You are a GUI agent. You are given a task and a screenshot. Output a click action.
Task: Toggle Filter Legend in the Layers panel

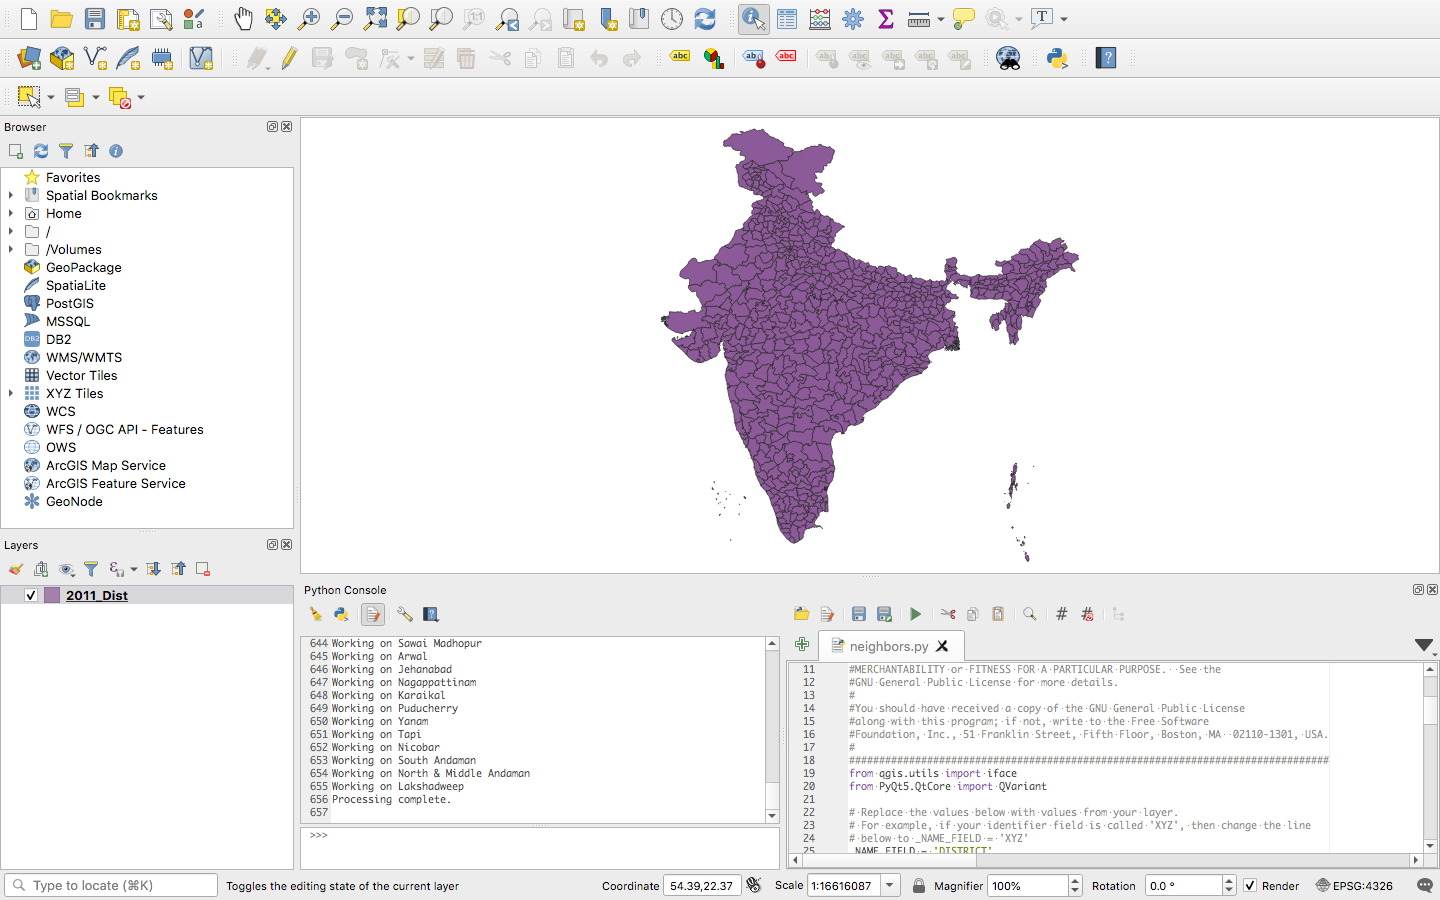pyautogui.click(x=91, y=569)
